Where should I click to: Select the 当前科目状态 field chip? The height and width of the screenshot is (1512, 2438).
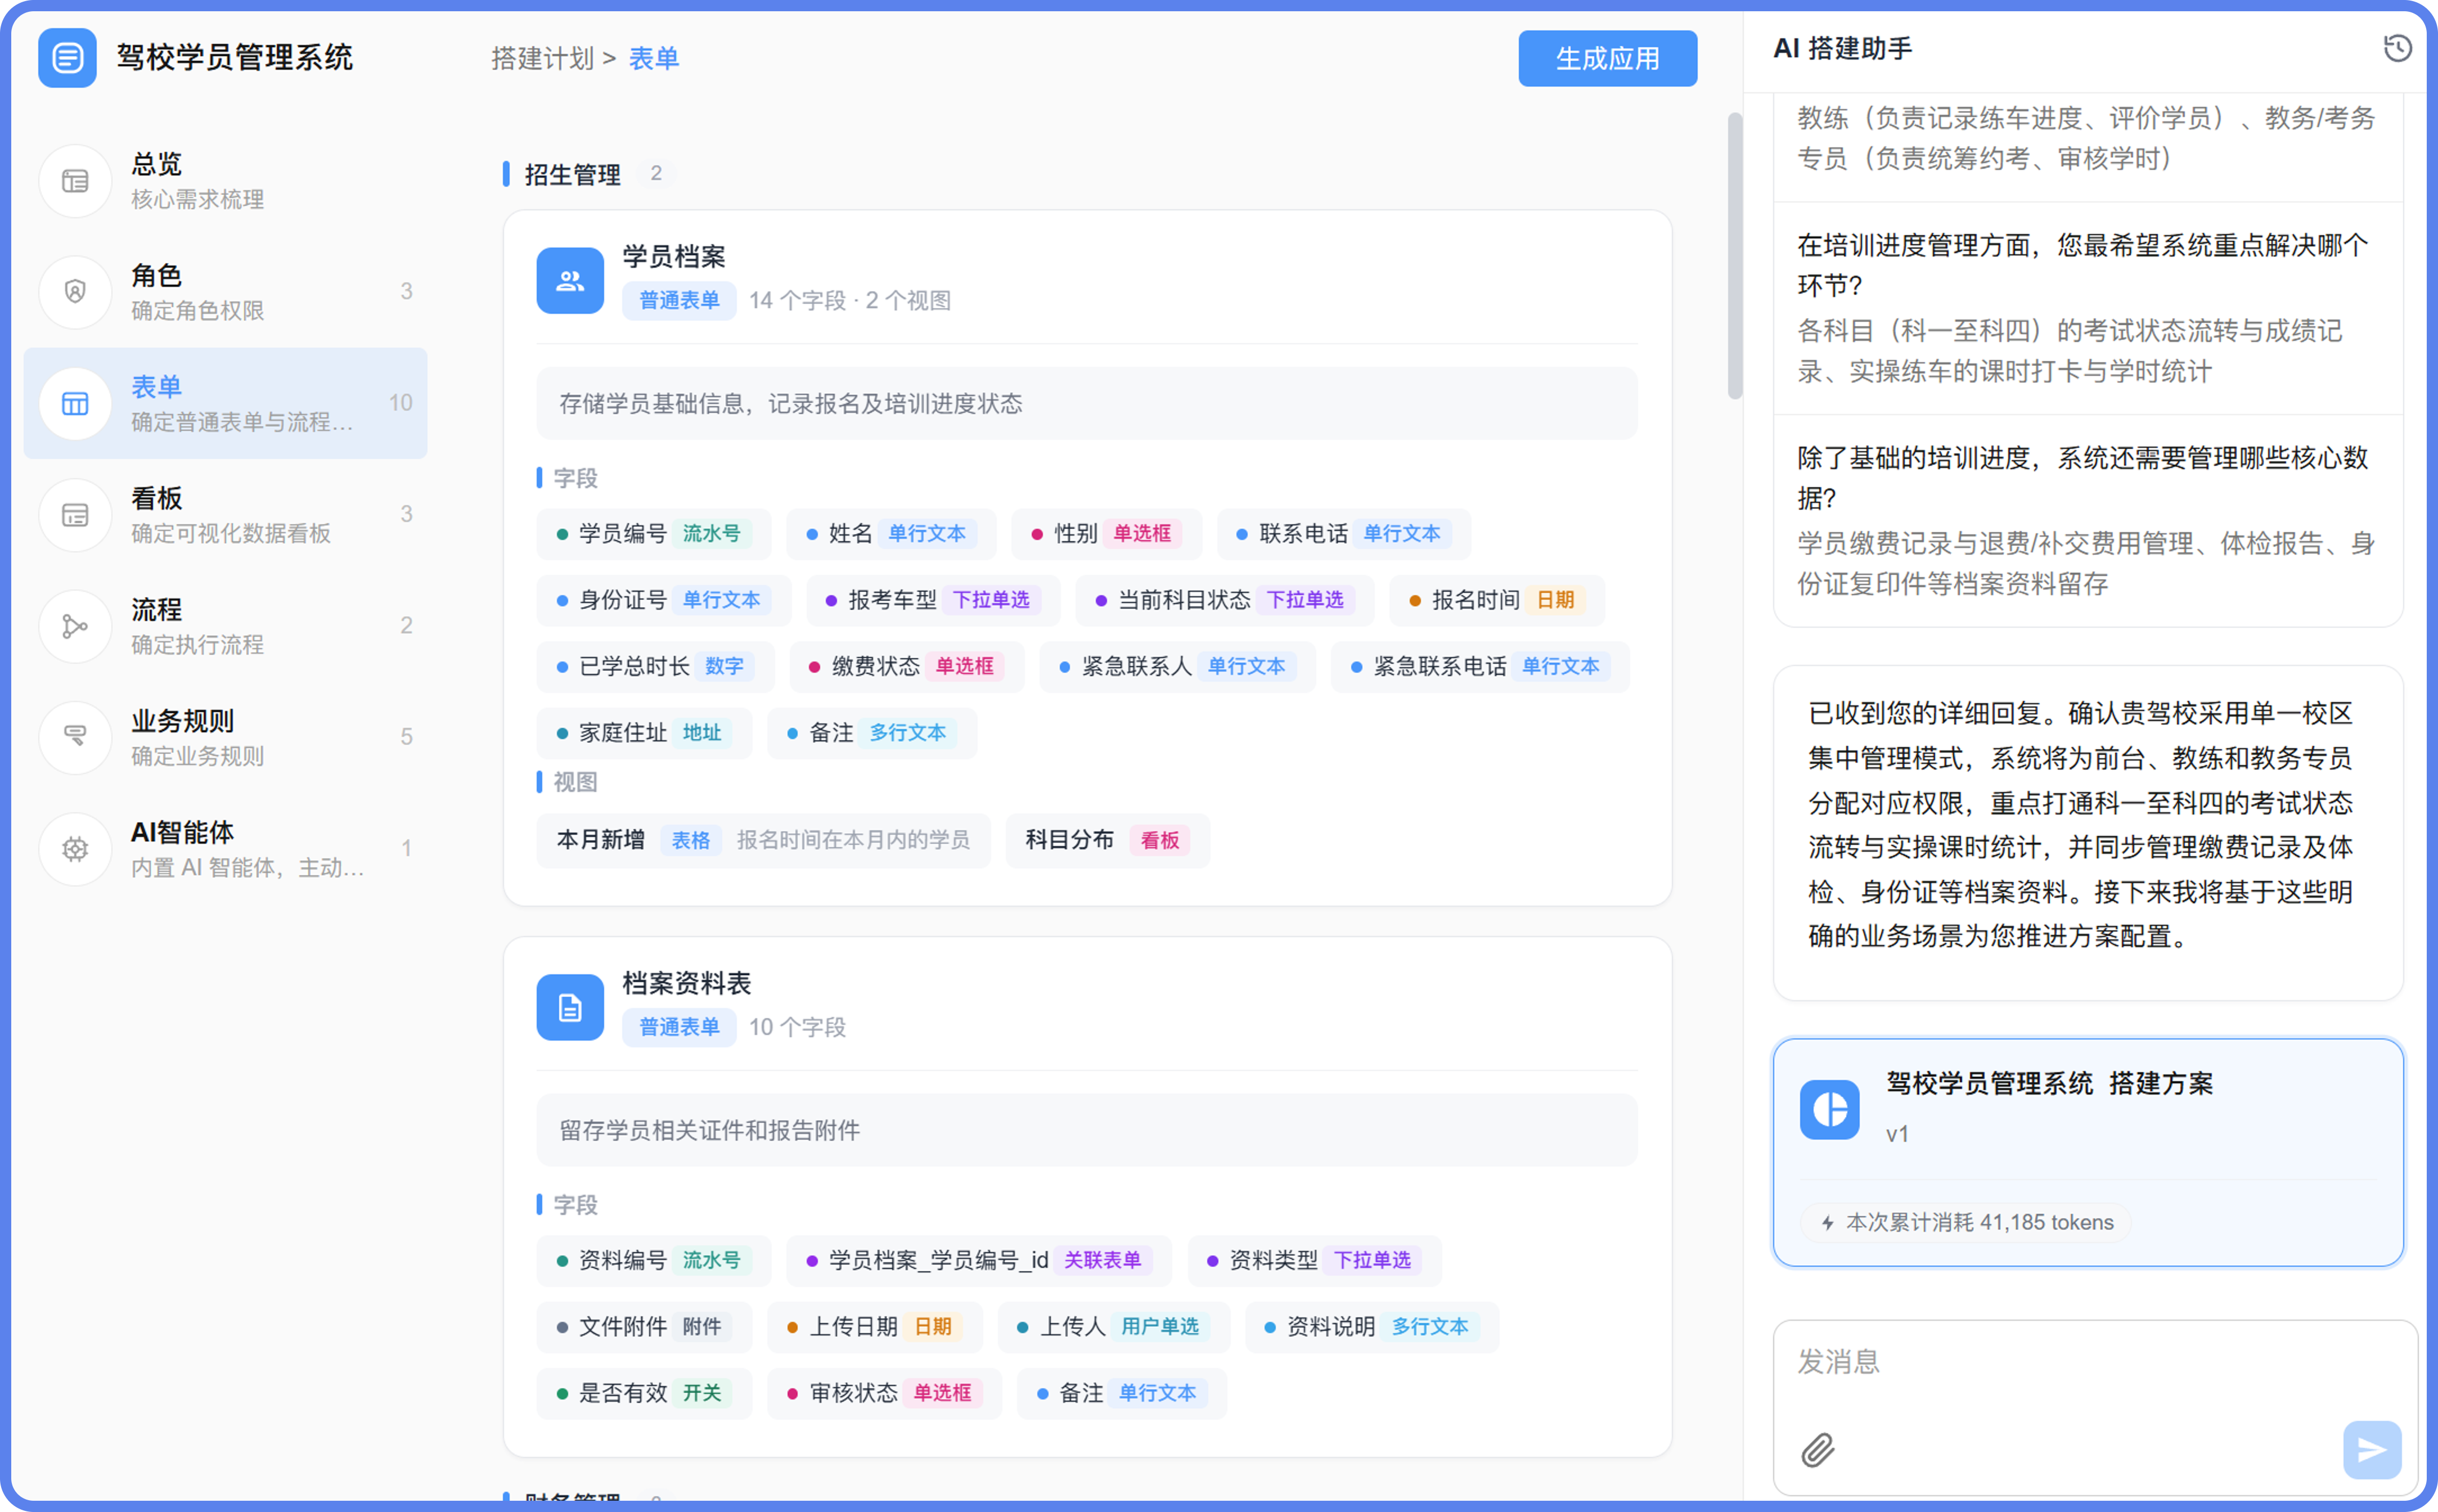[1224, 600]
